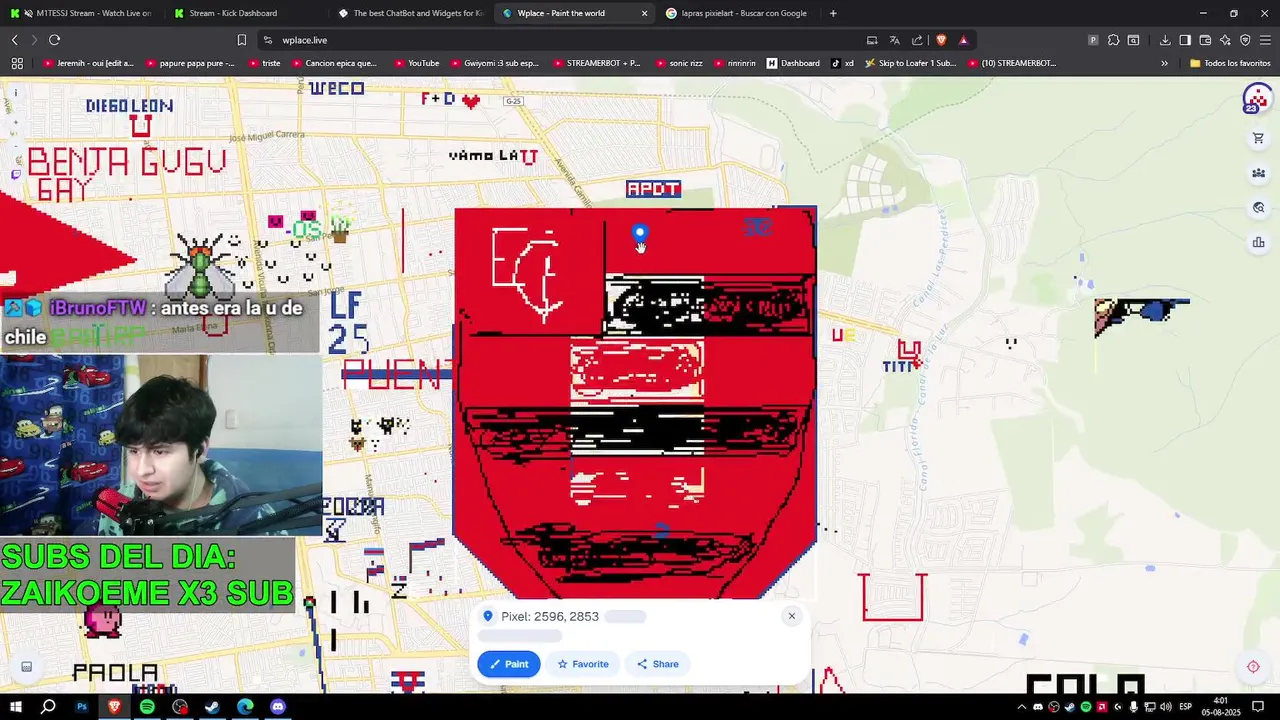Image resolution: width=1280 pixels, height=720 pixels.
Task: Open STREAMERBOT + P... bookmark
Action: point(597,63)
